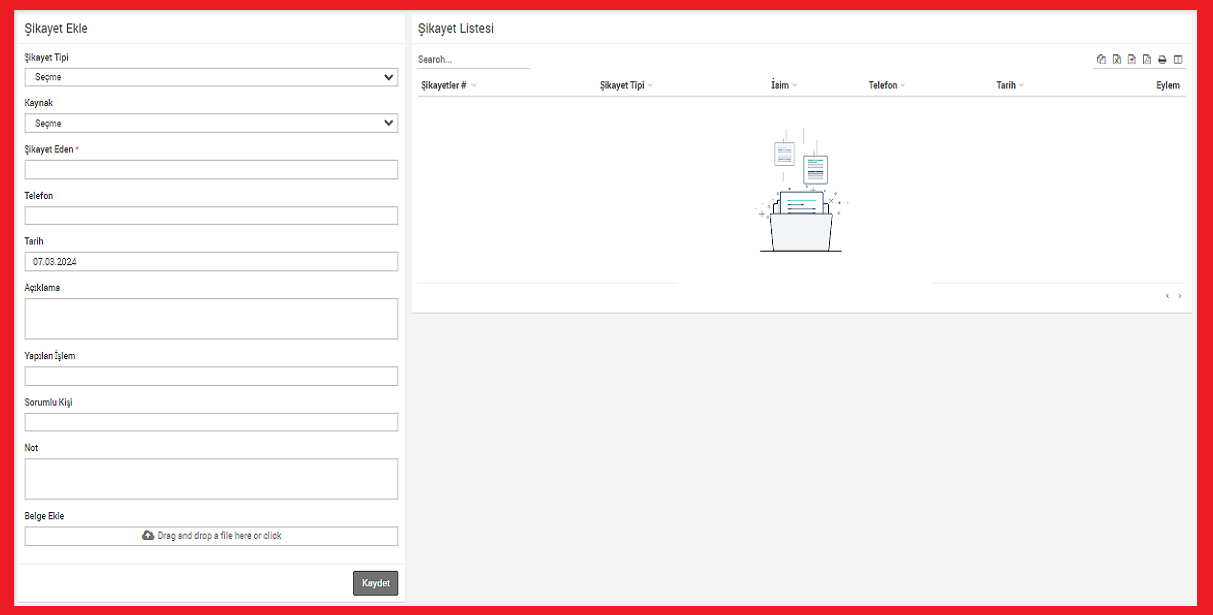Go to the previous table page
The image size is (1213, 615).
pos(1167,296)
